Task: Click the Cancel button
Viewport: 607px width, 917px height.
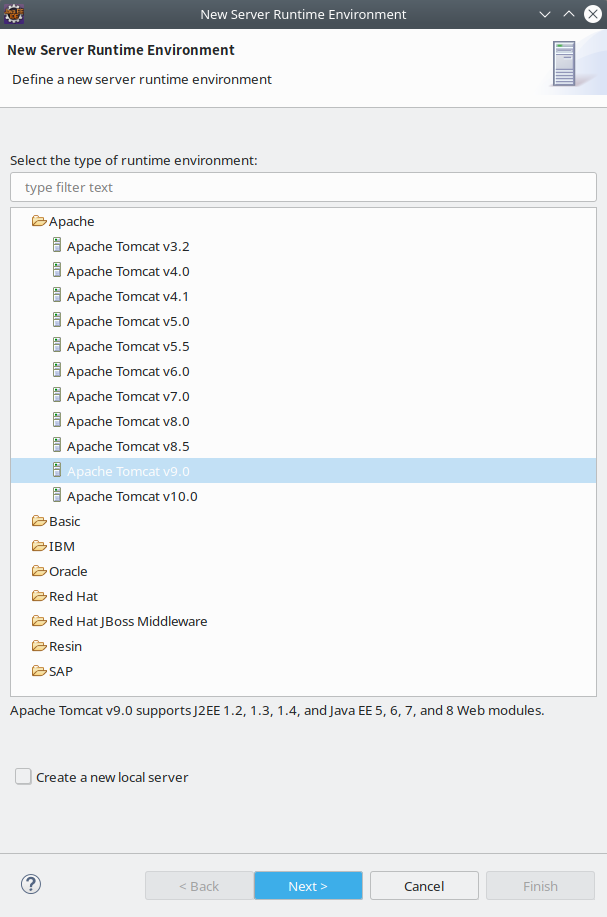Action: (424, 886)
